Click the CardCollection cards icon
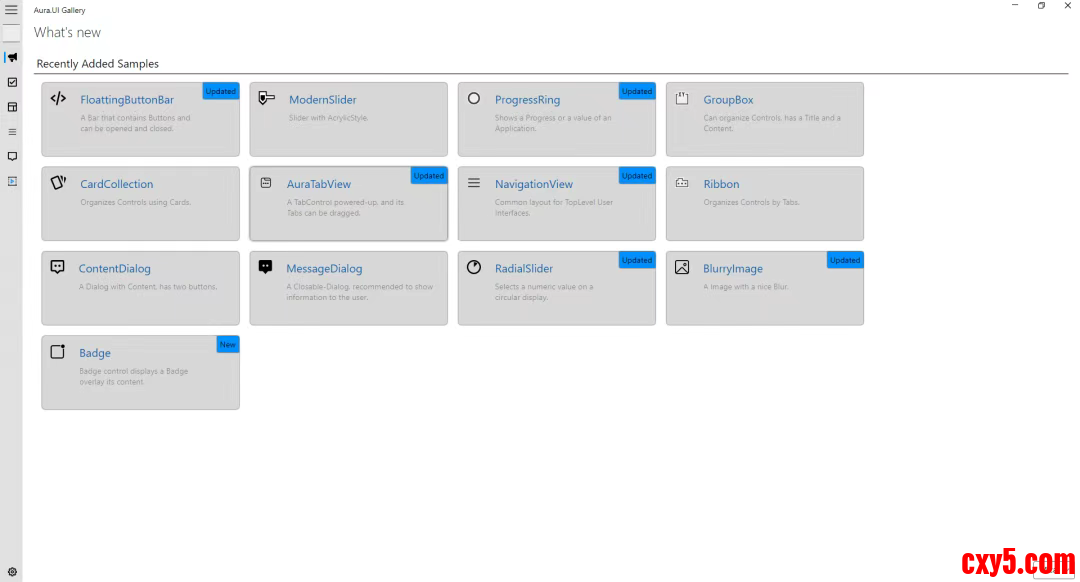Viewport: 1080px width, 582px height. pos(59,183)
